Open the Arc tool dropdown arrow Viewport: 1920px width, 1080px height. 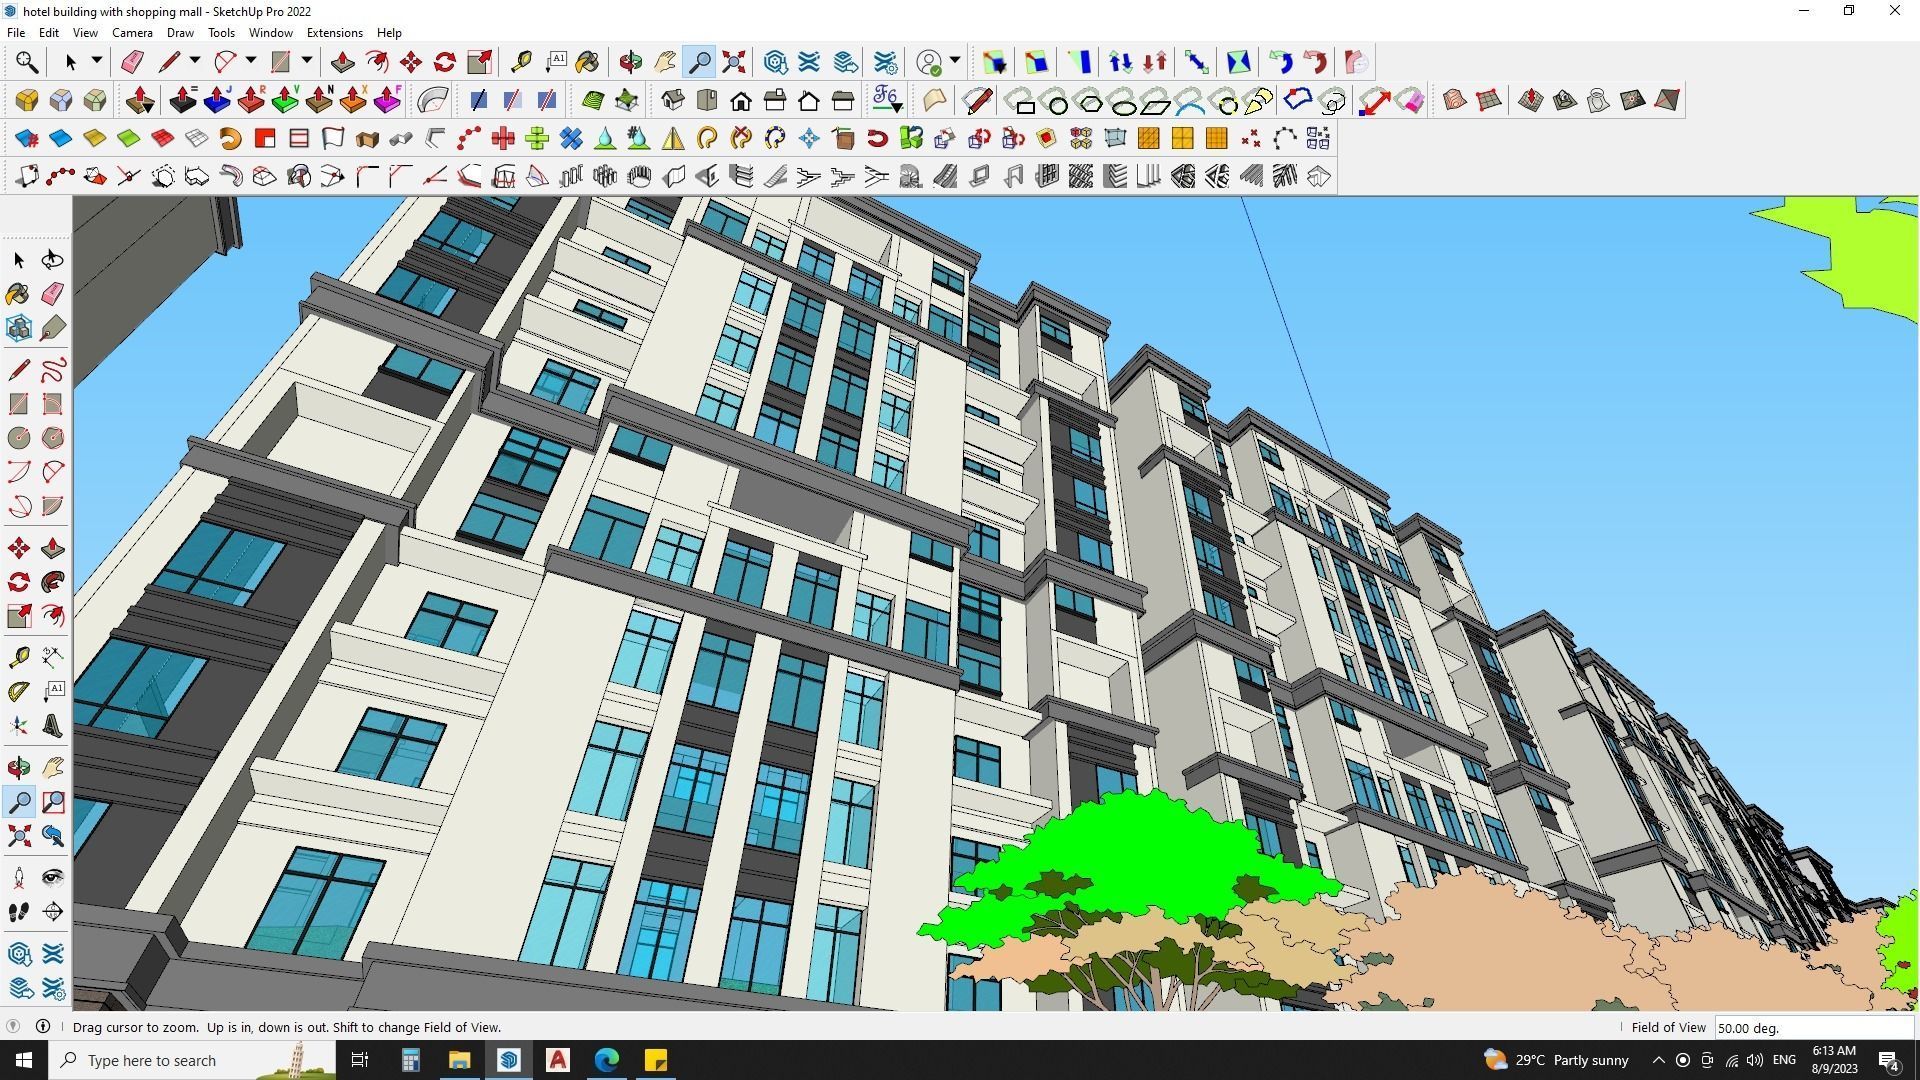(251, 61)
